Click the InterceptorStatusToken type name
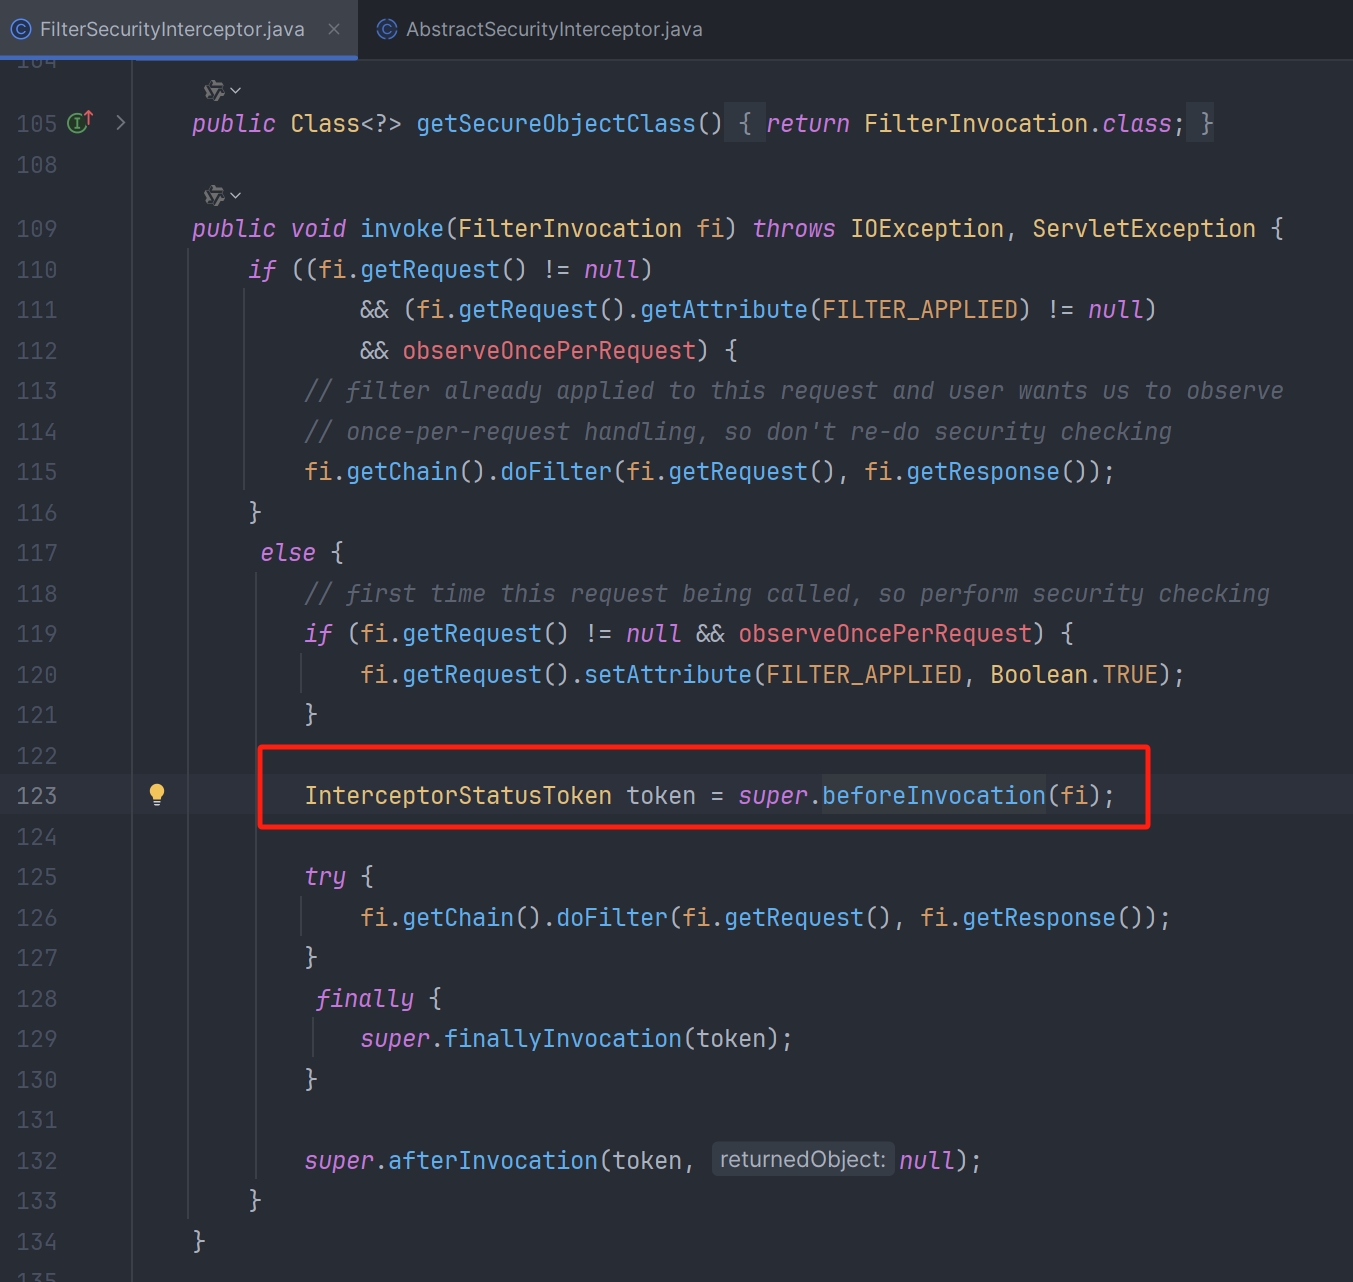 click(x=457, y=796)
